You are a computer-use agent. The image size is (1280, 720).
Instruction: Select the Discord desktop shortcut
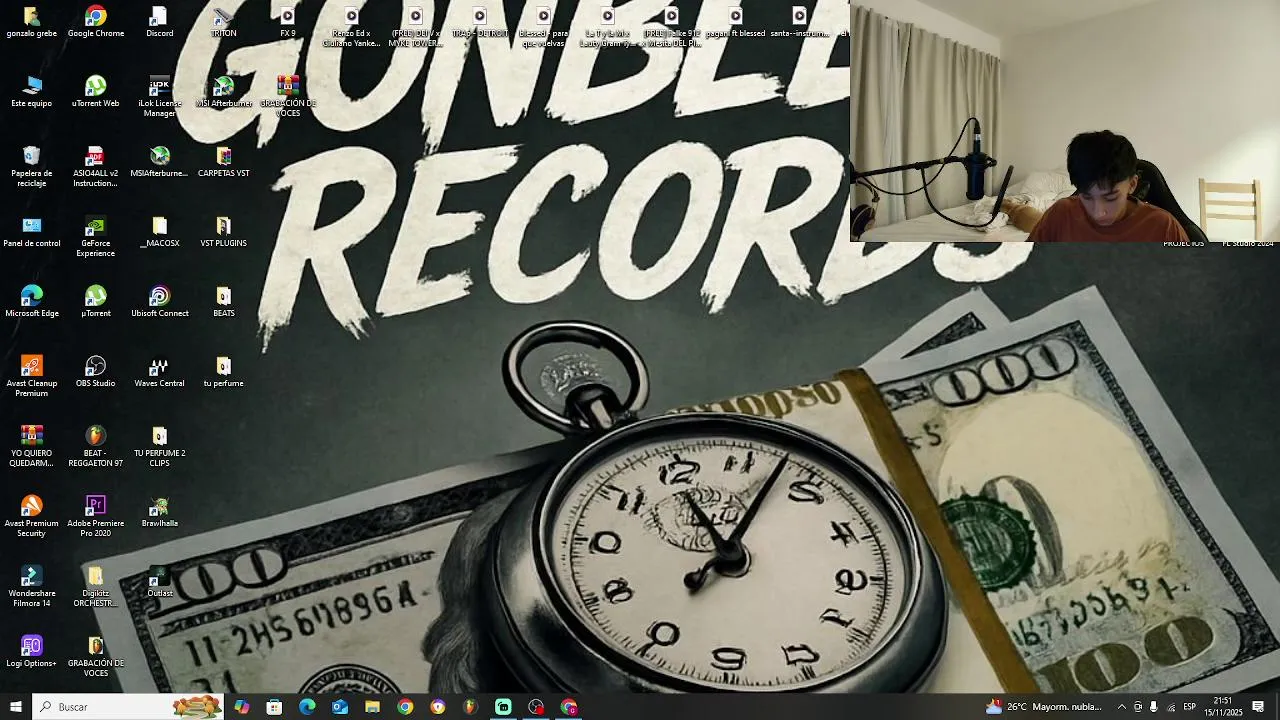(159, 22)
